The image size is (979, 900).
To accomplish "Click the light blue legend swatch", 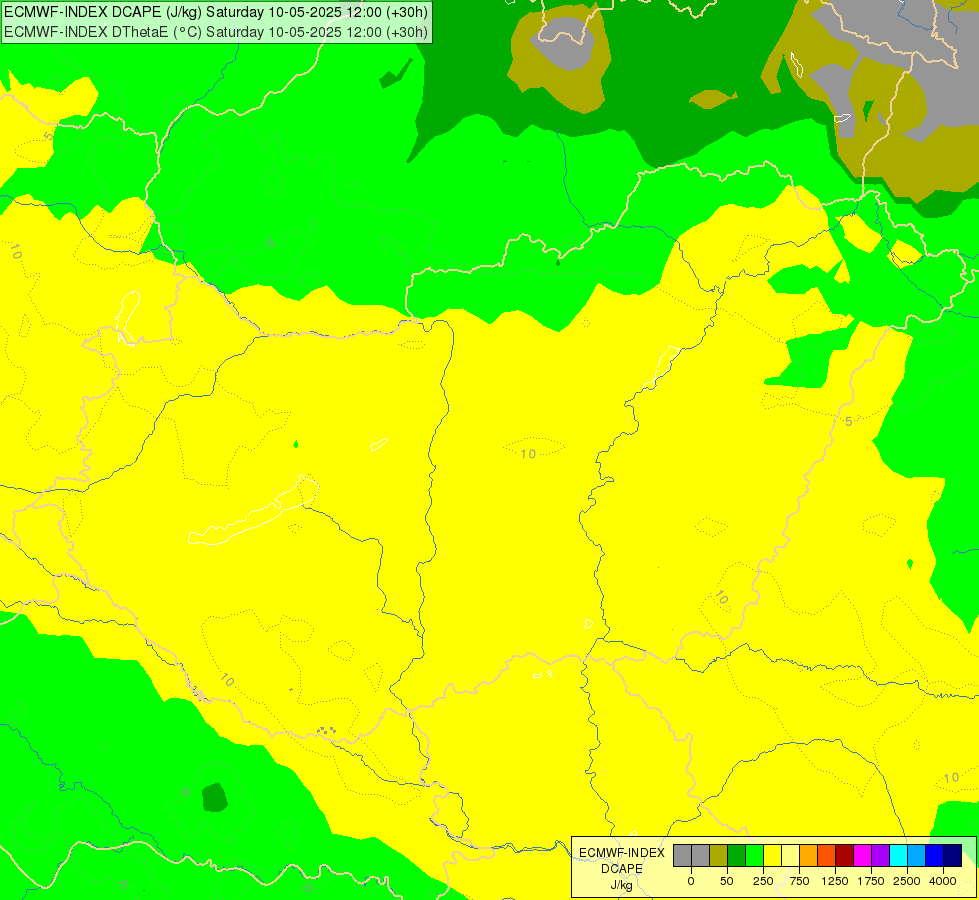I will pyautogui.click(x=917, y=856).
